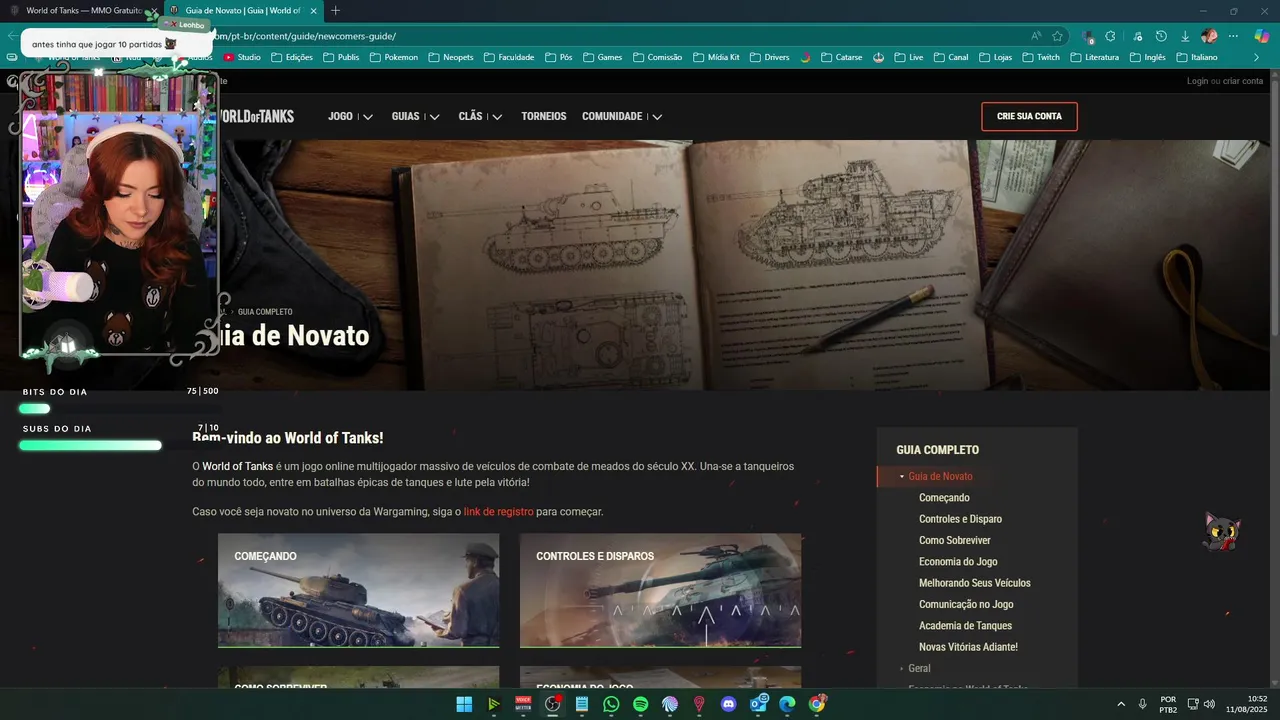Open Academia de Tanques sidebar link
Image resolution: width=1280 pixels, height=720 pixels.
click(x=965, y=626)
